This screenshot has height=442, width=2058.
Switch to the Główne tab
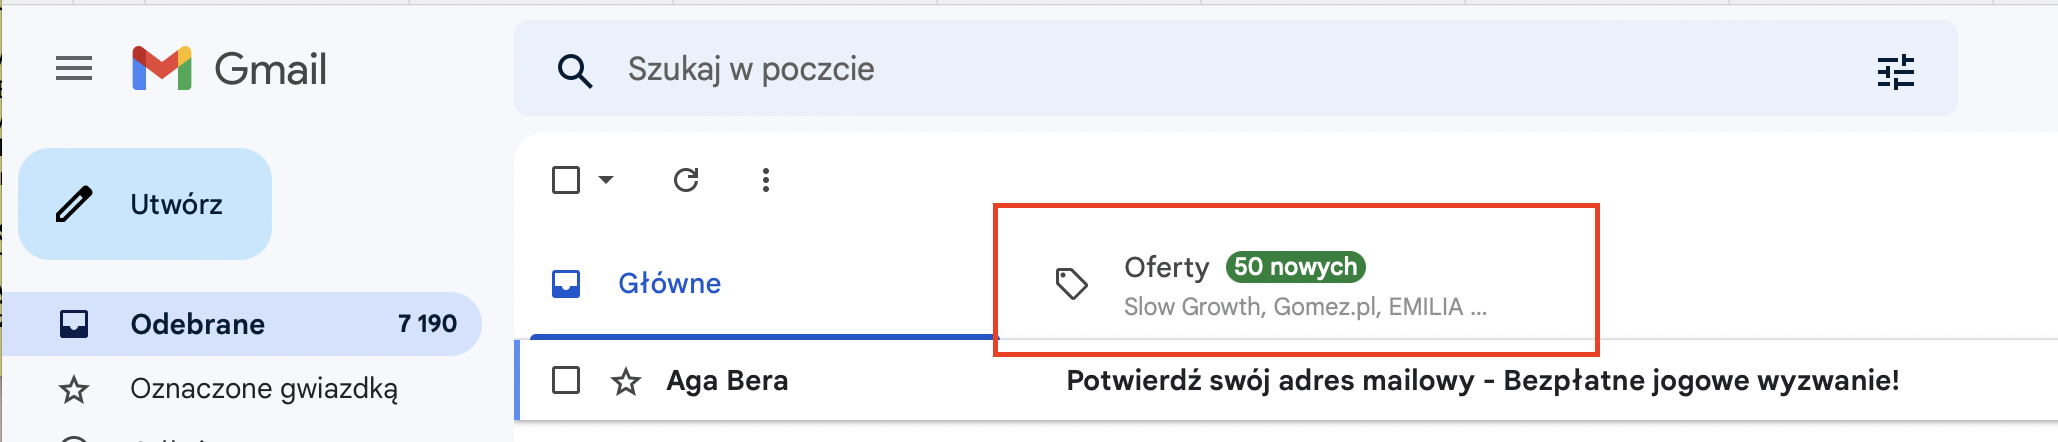(x=669, y=284)
